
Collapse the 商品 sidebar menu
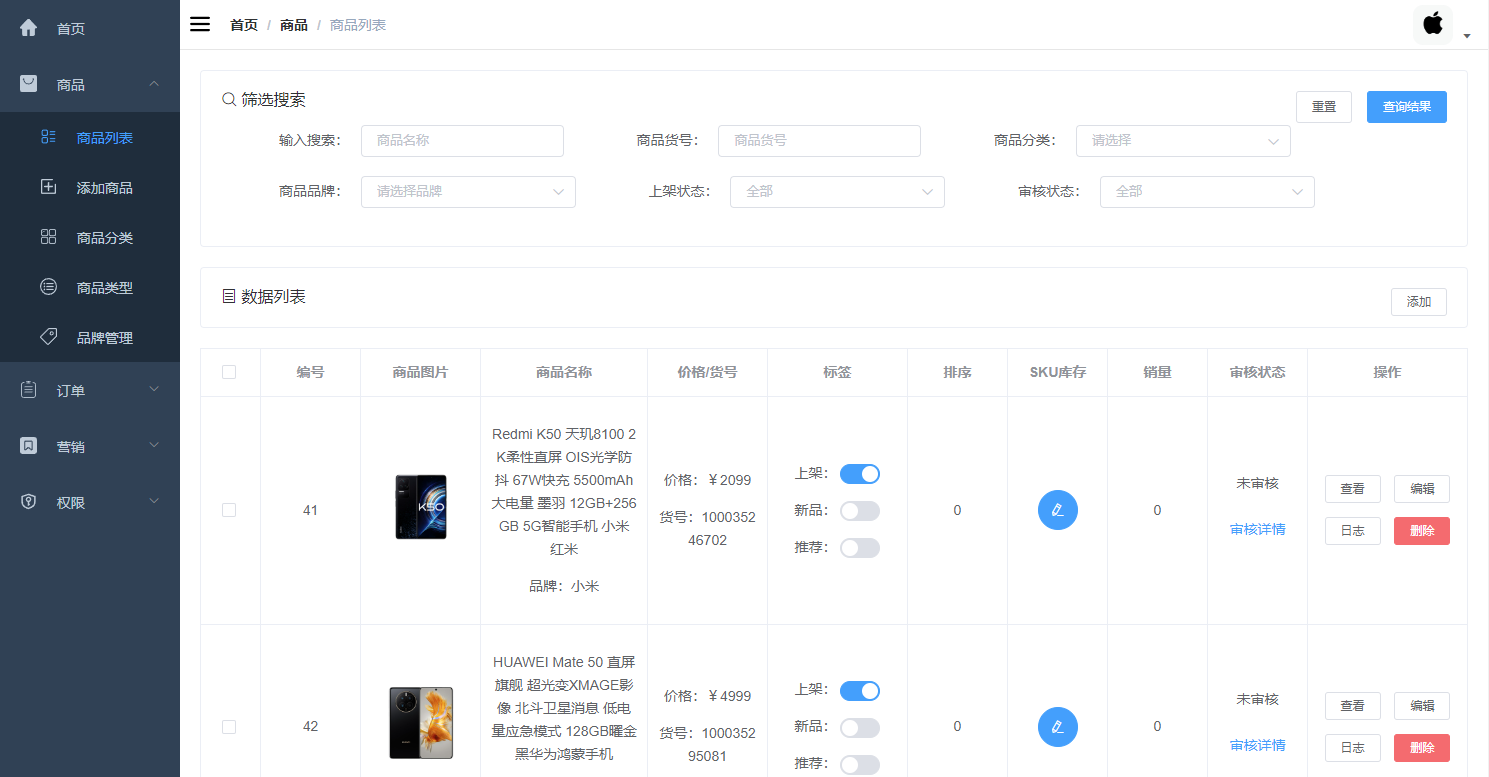(90, 84)
